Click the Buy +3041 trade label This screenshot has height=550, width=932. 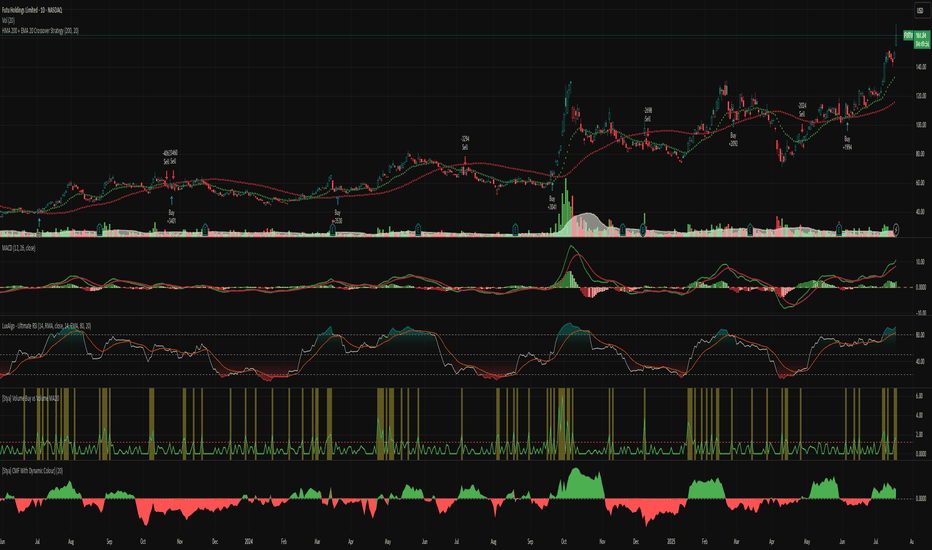(552, 203)
